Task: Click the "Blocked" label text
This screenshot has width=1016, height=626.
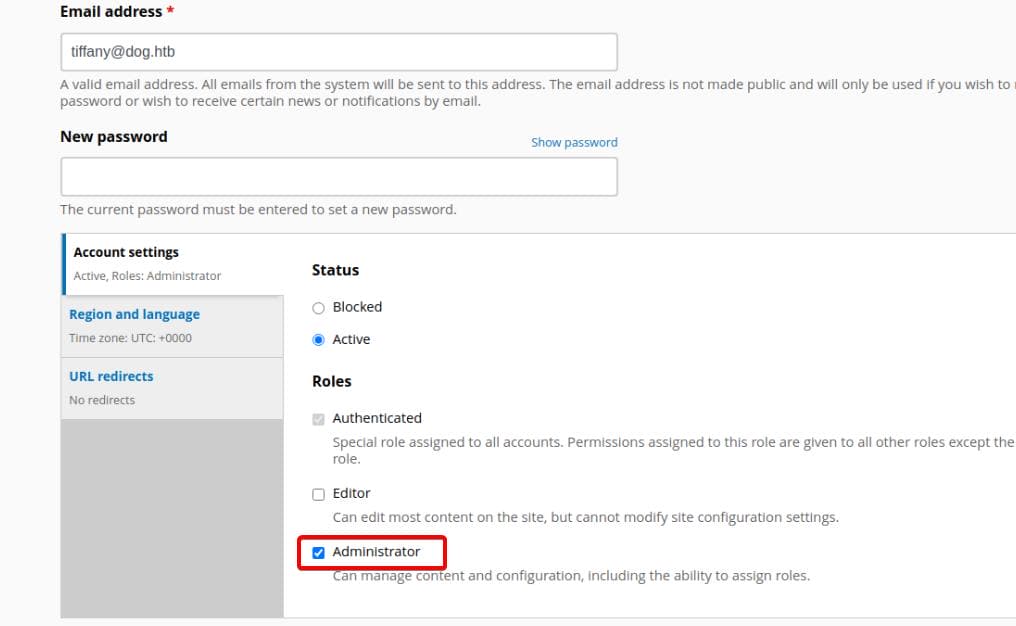Action: [x=357, y=307]
